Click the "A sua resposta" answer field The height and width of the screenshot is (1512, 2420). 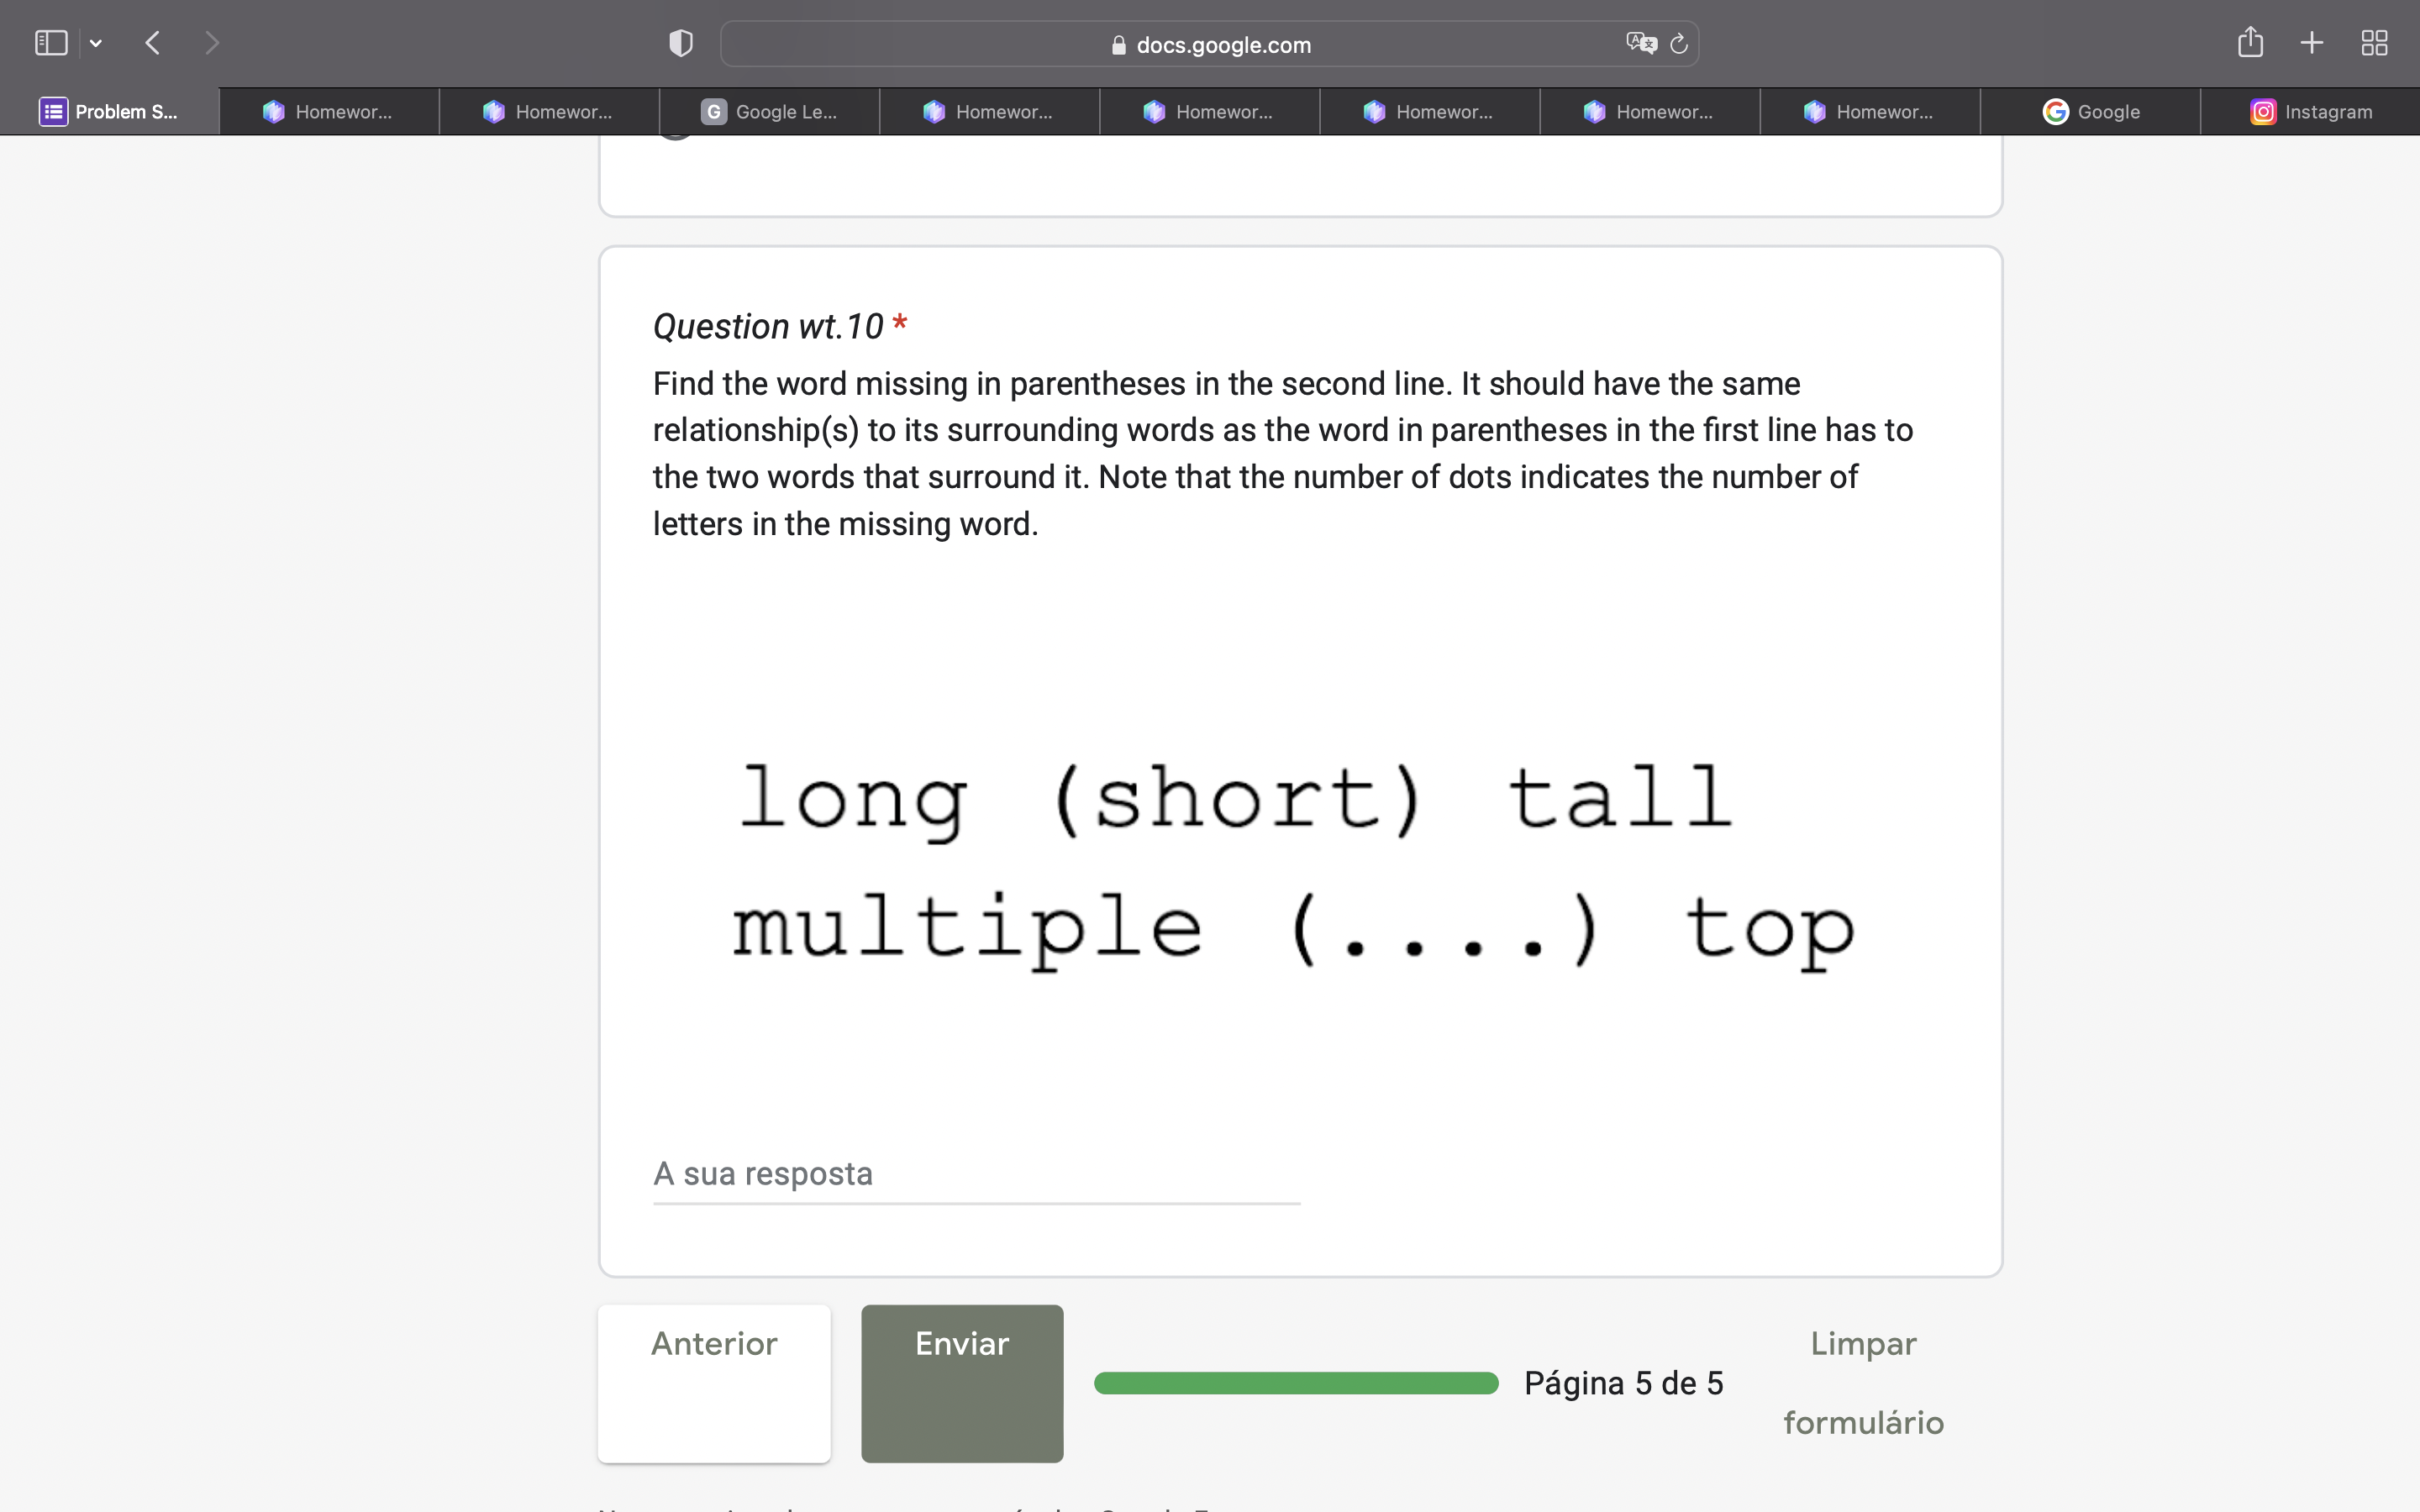click(976, 1174)
